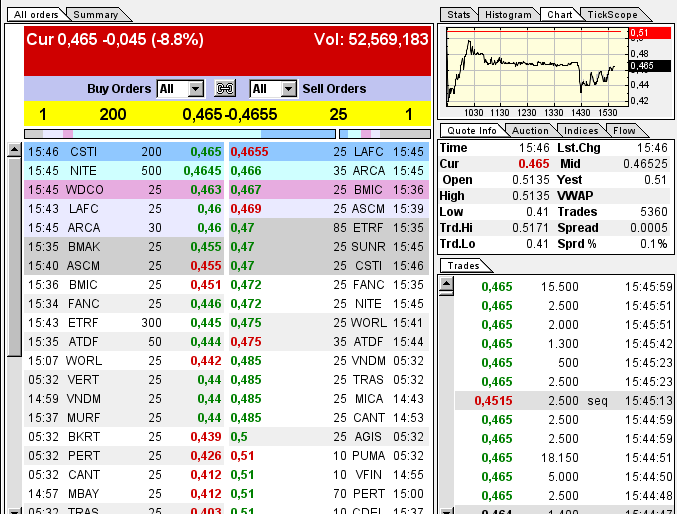Open the Histogram tab

(508, 15)
